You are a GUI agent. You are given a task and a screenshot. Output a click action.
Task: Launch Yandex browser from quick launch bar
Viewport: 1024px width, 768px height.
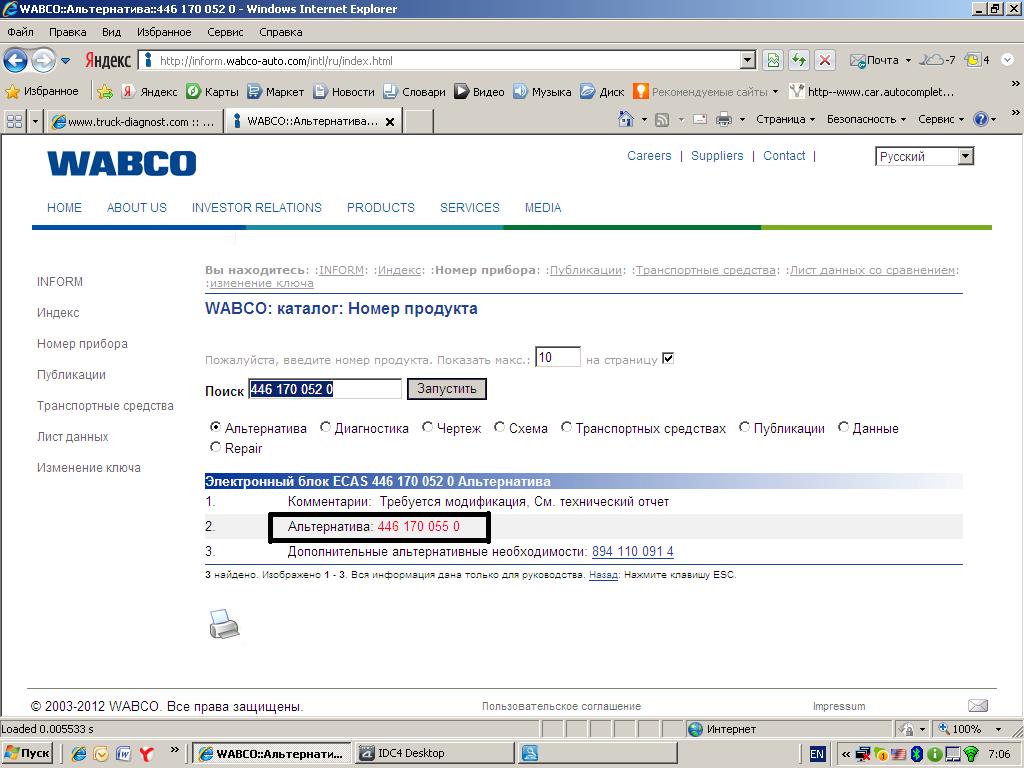[x=146, y=754]
